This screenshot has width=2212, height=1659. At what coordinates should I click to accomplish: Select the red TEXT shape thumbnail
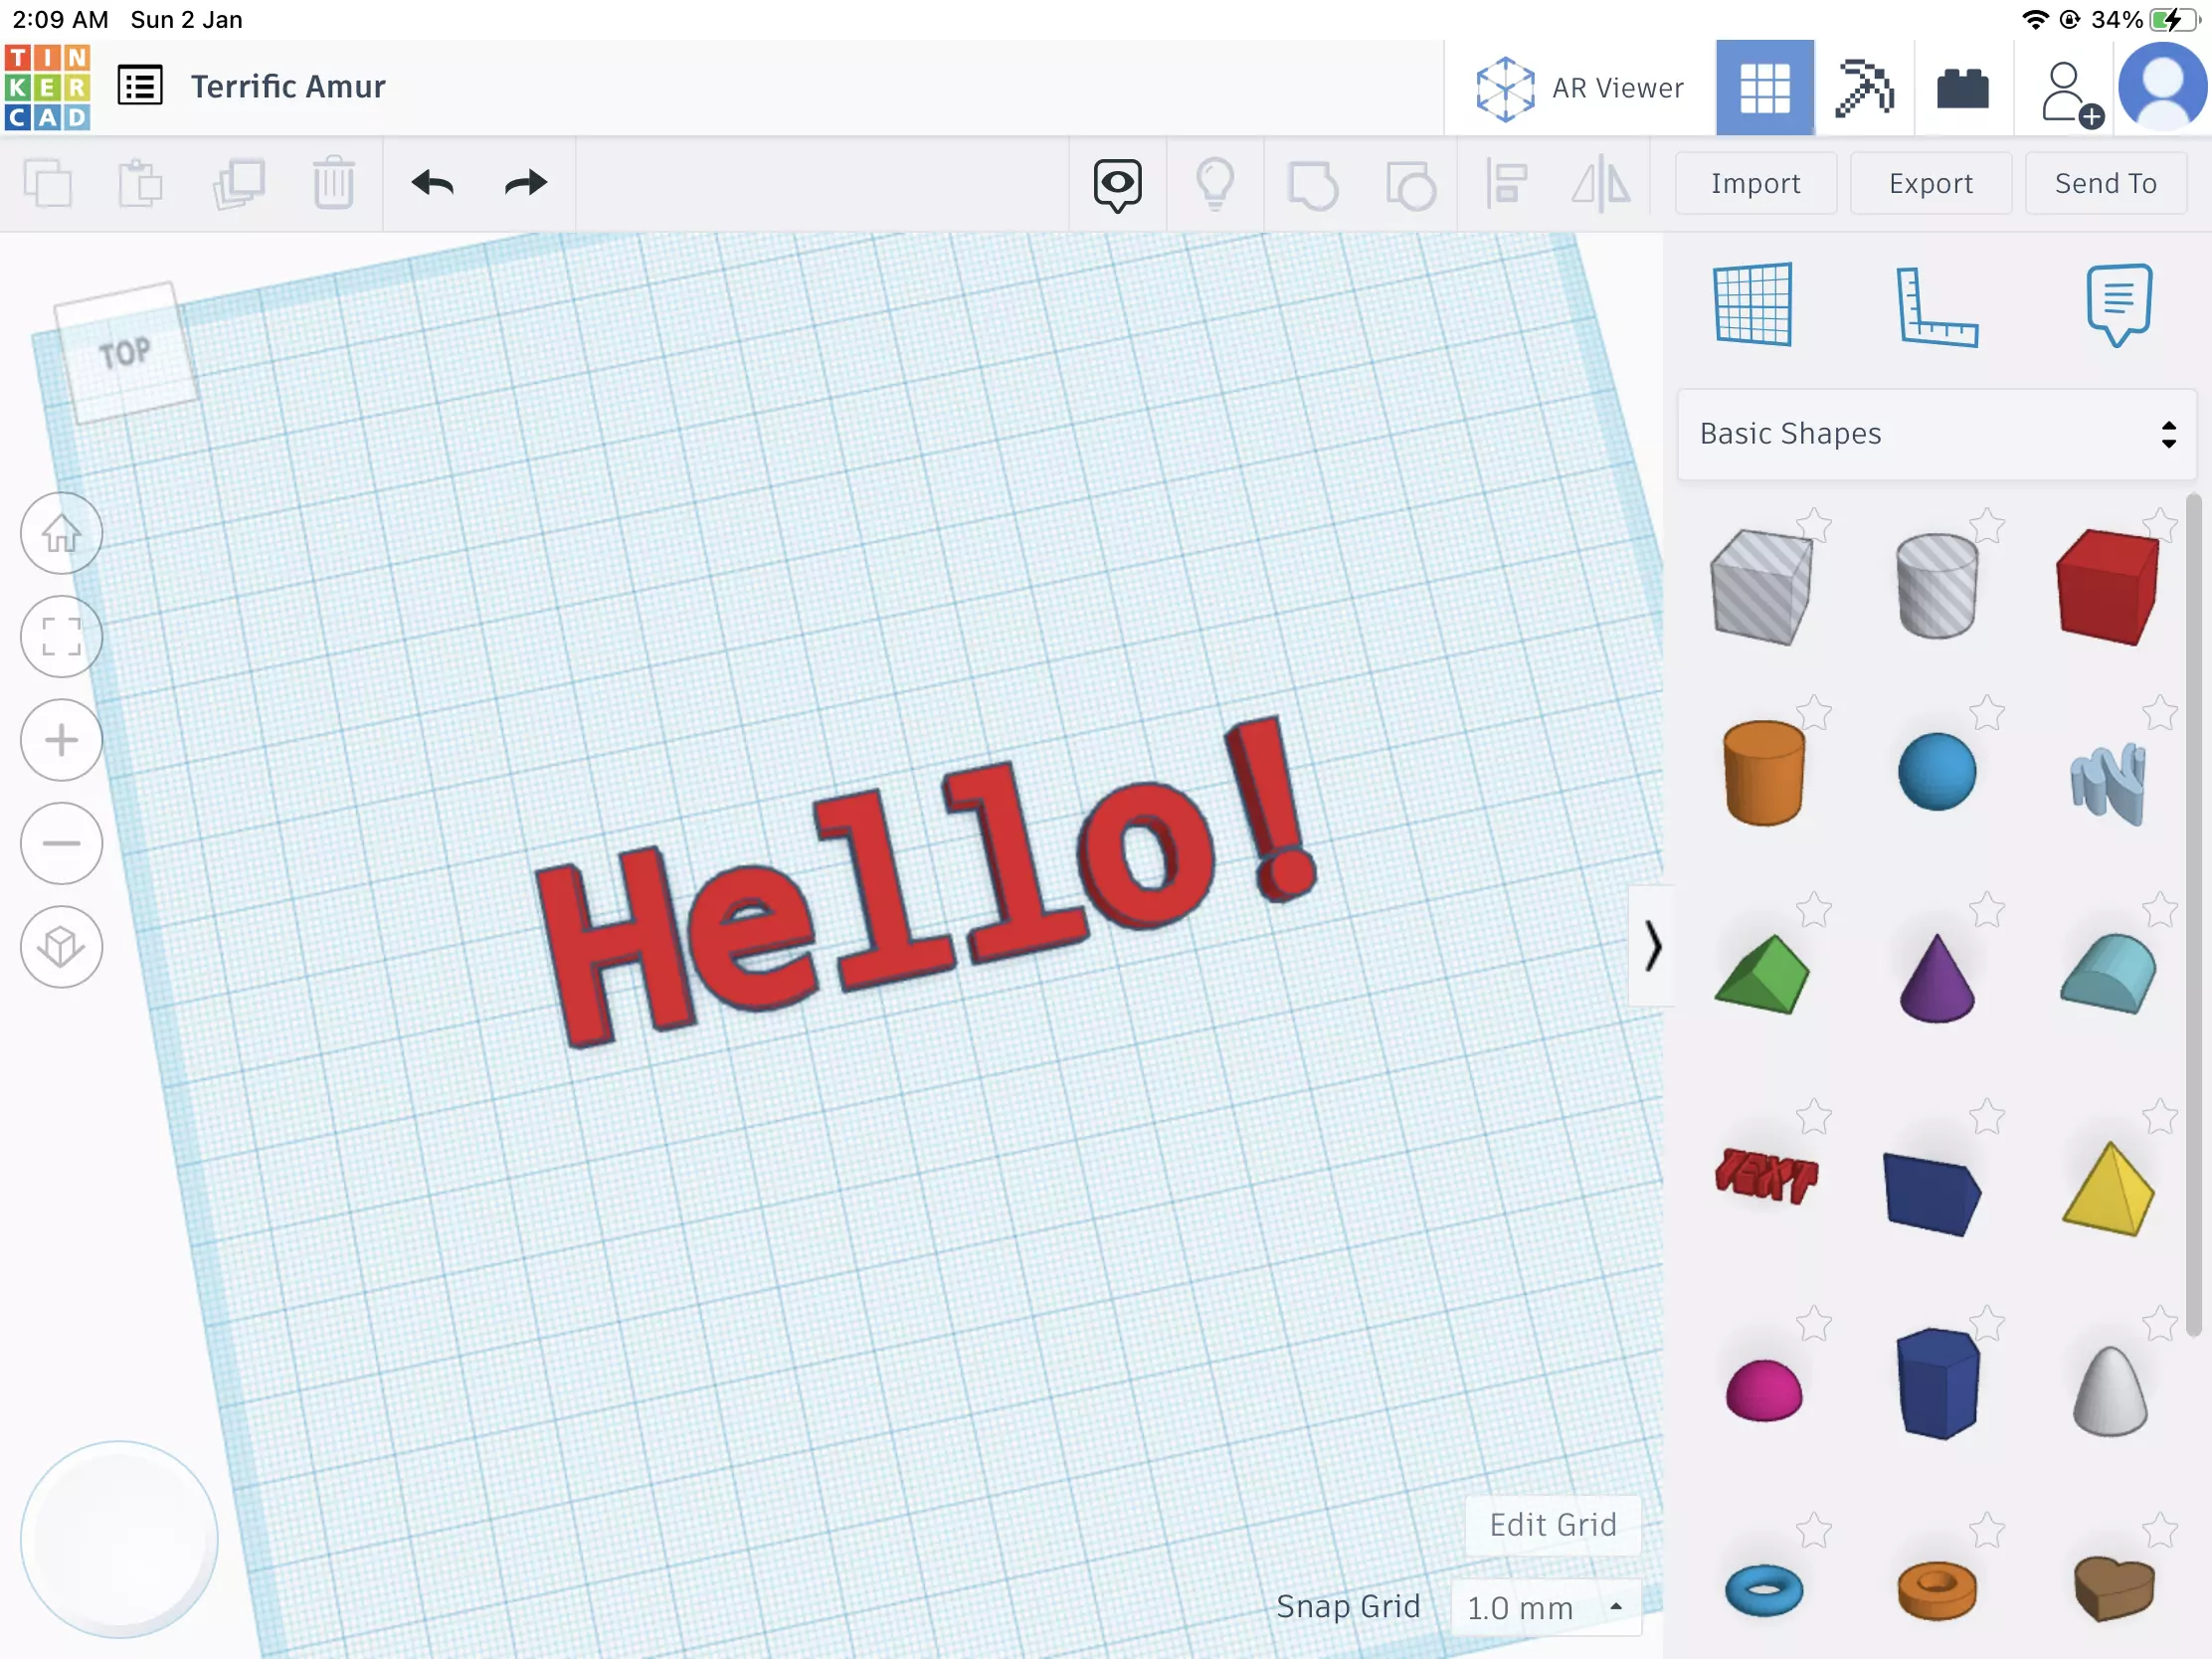[x=1764, y=1176]
